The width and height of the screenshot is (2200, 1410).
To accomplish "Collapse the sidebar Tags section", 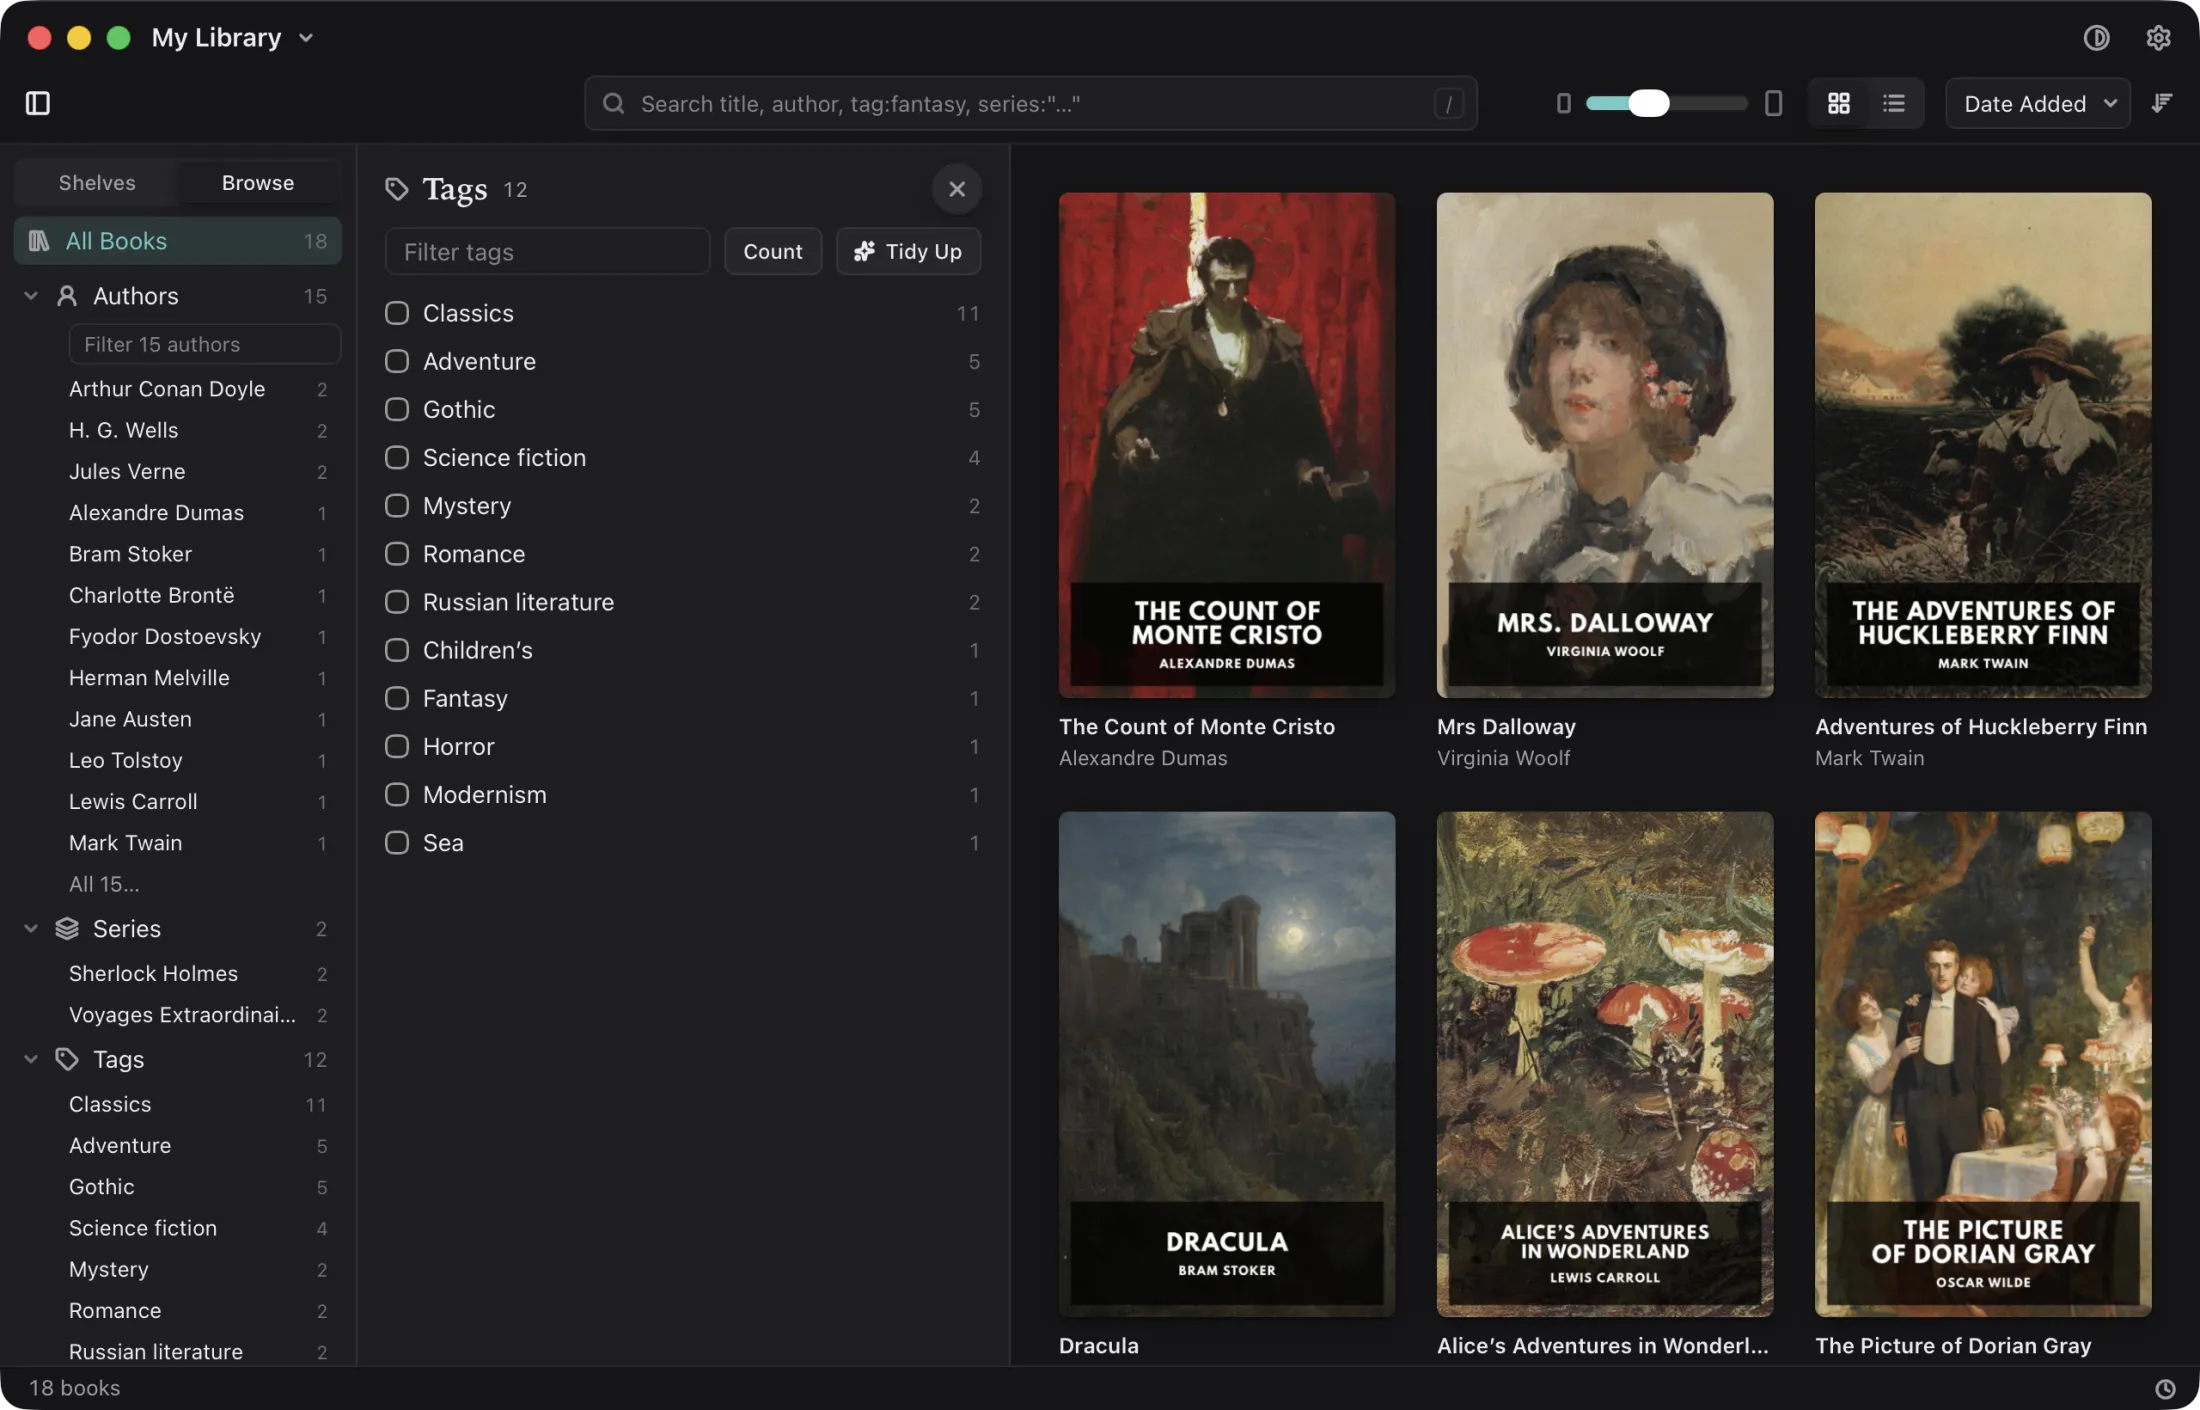I will [x=31, y=1059].
